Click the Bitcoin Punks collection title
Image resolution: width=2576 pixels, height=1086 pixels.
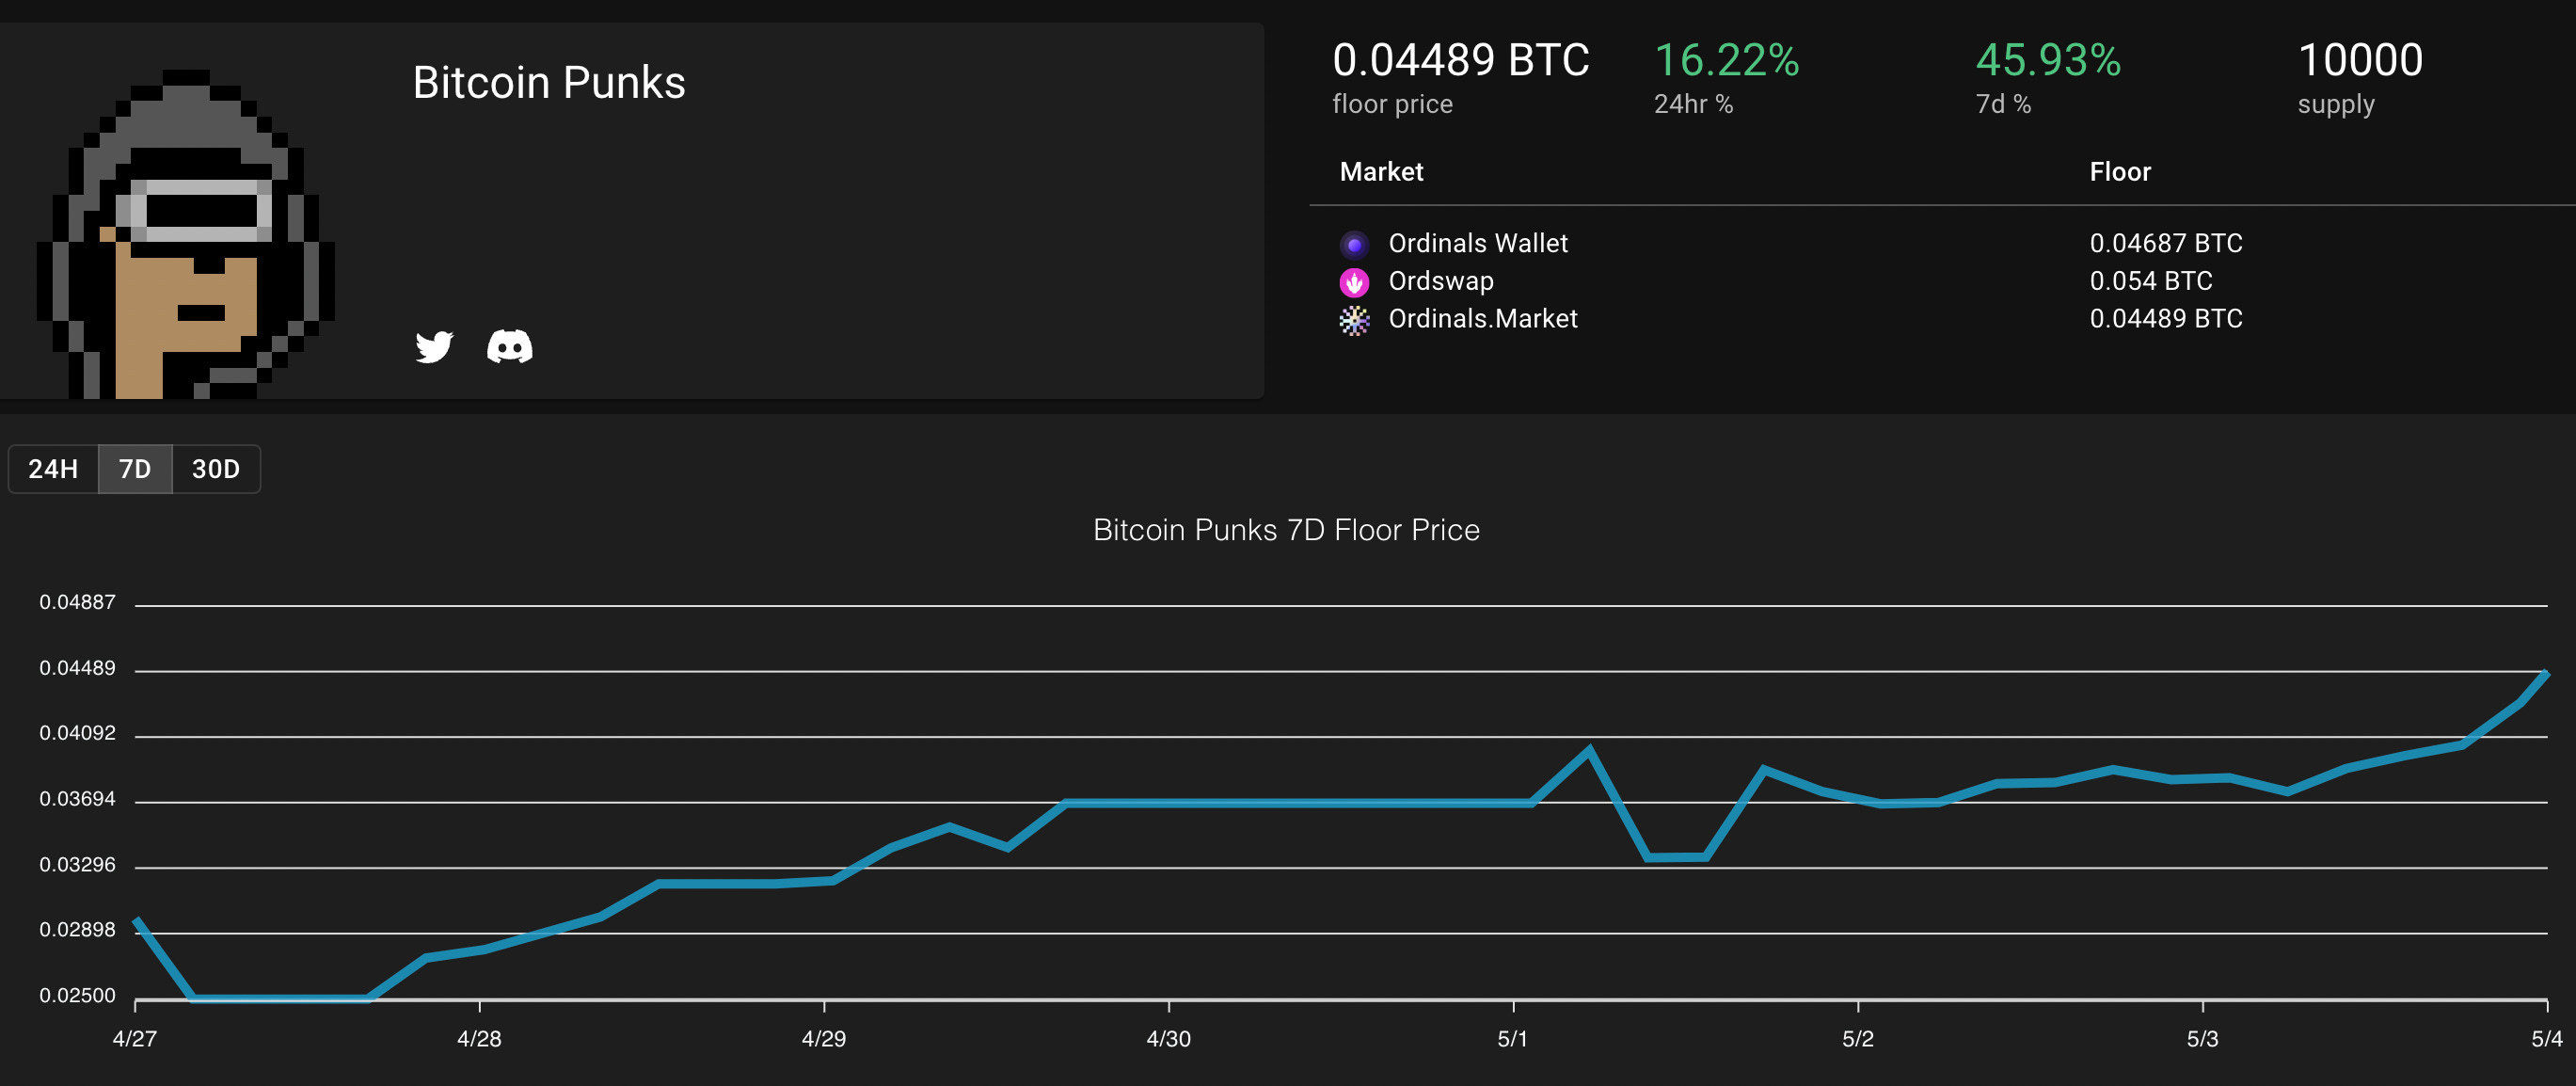tap(549, 82)
